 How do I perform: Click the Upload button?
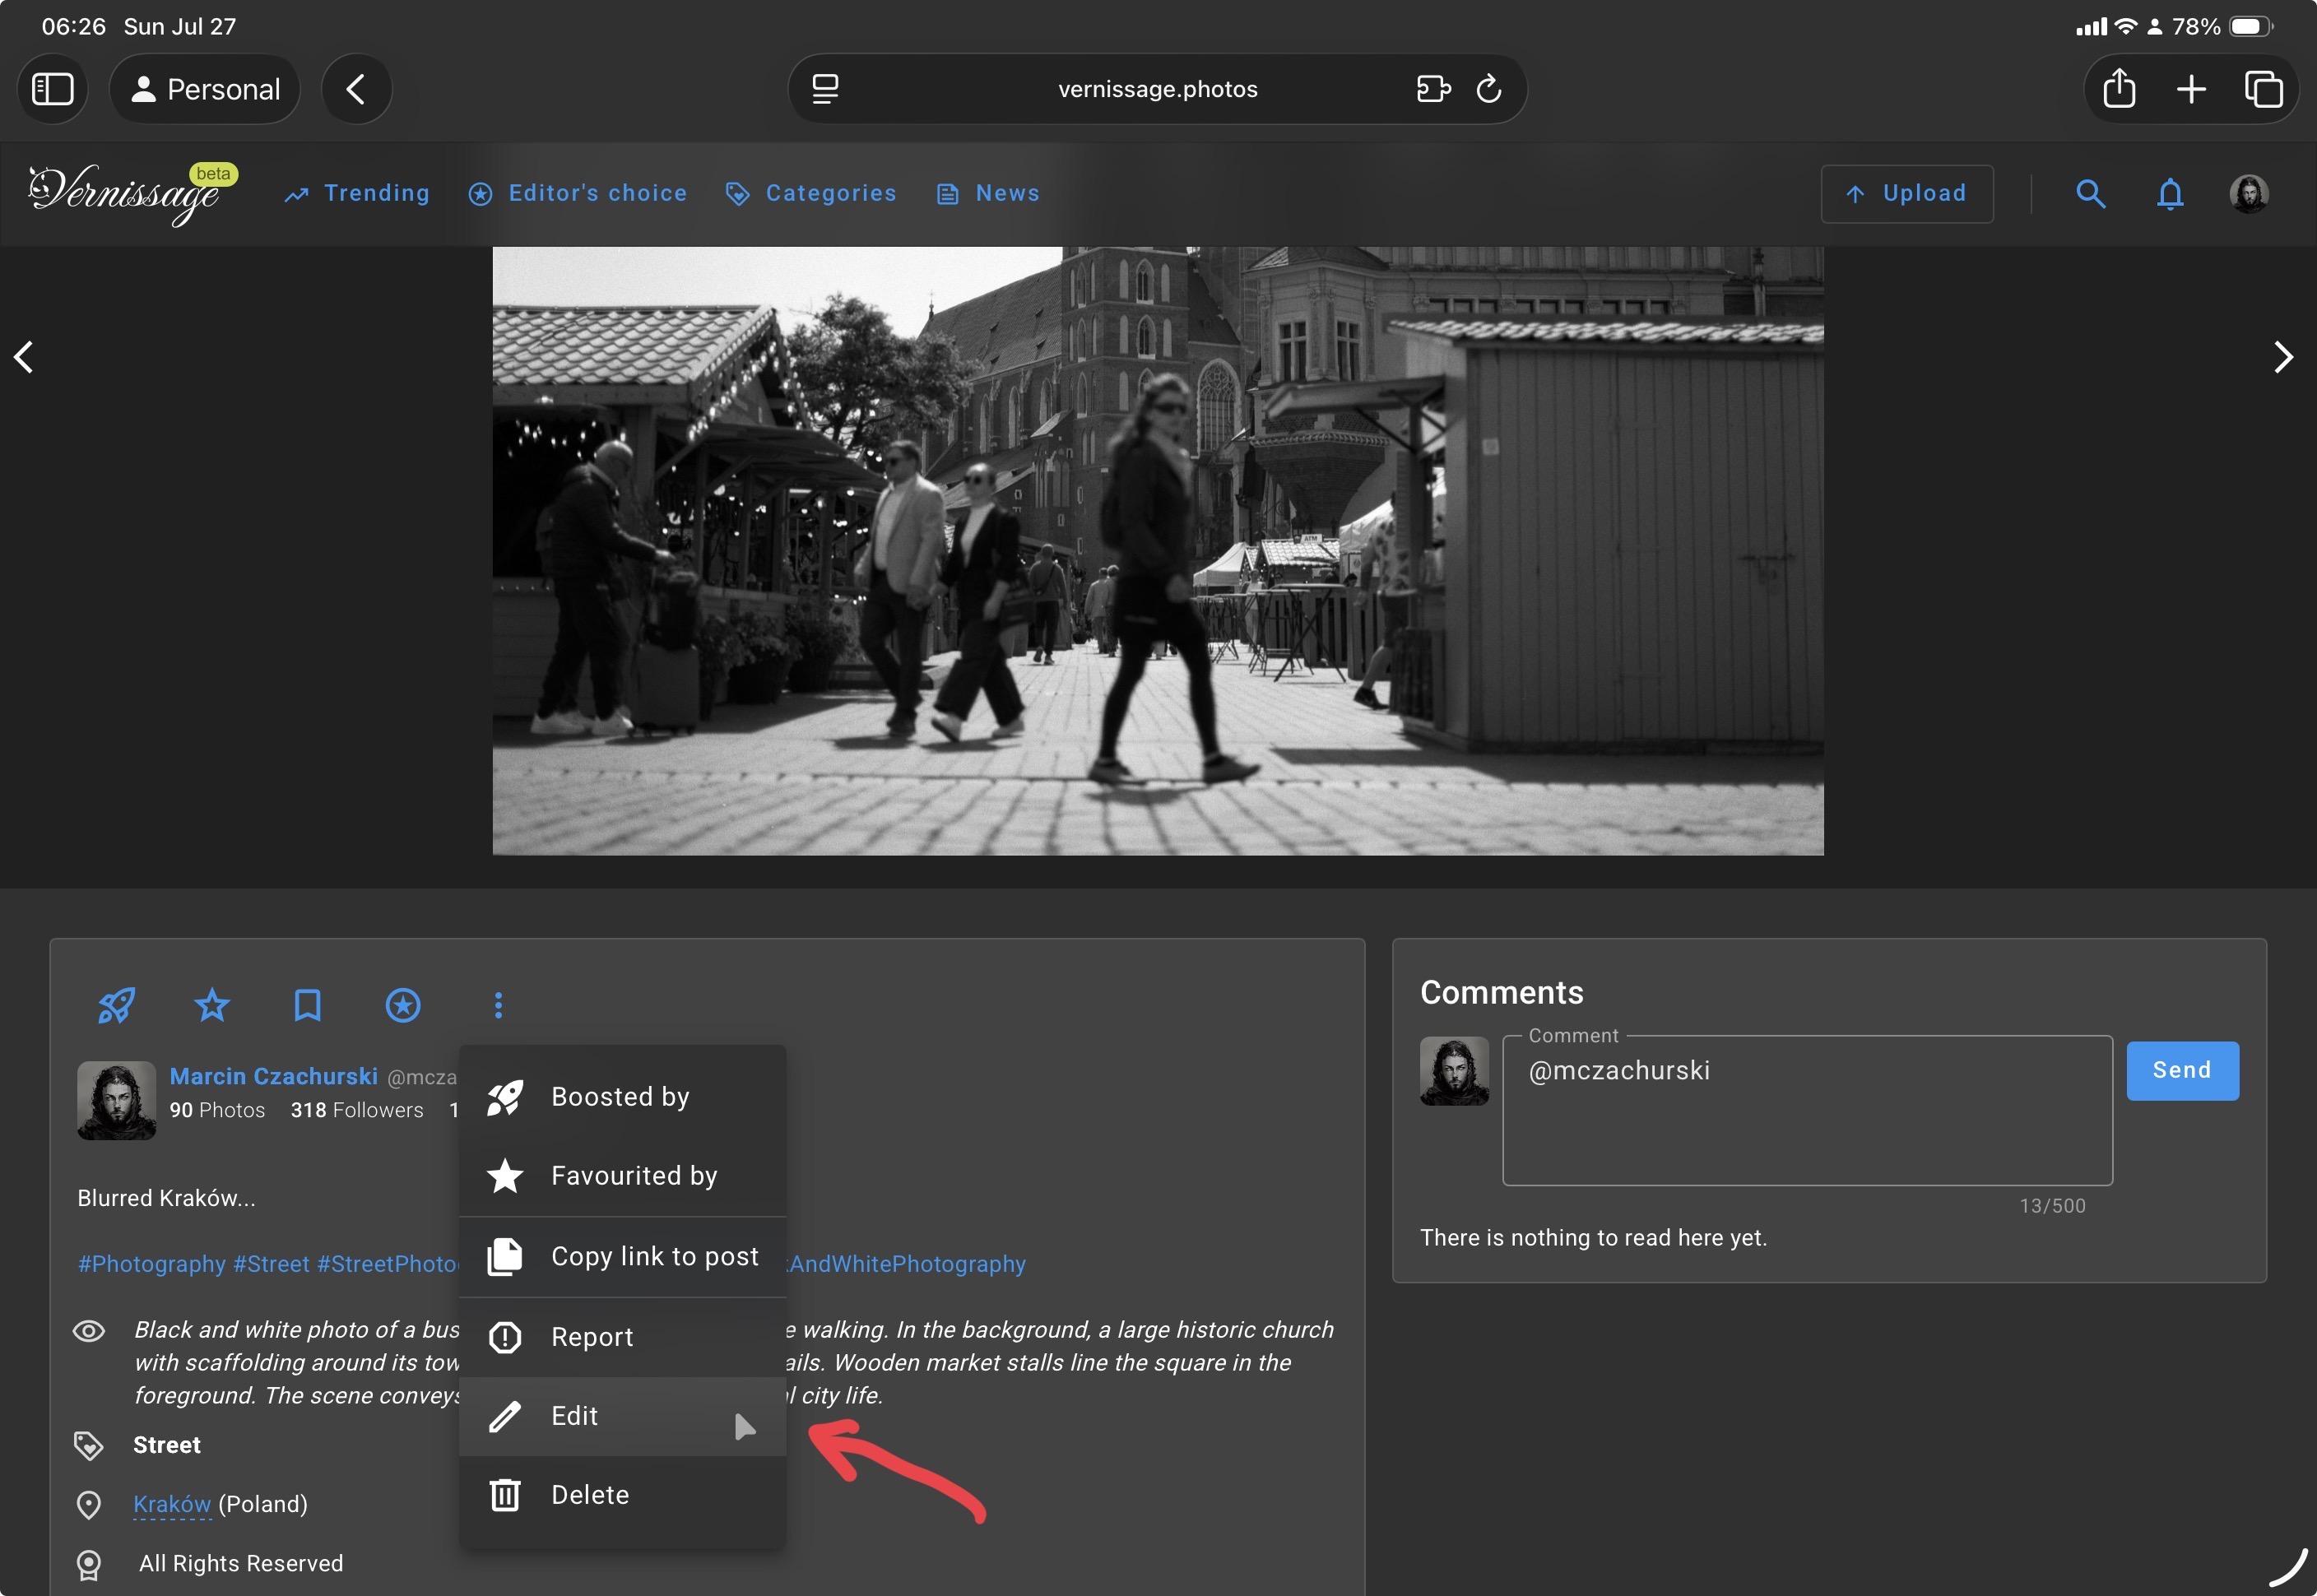[1905, 193]
